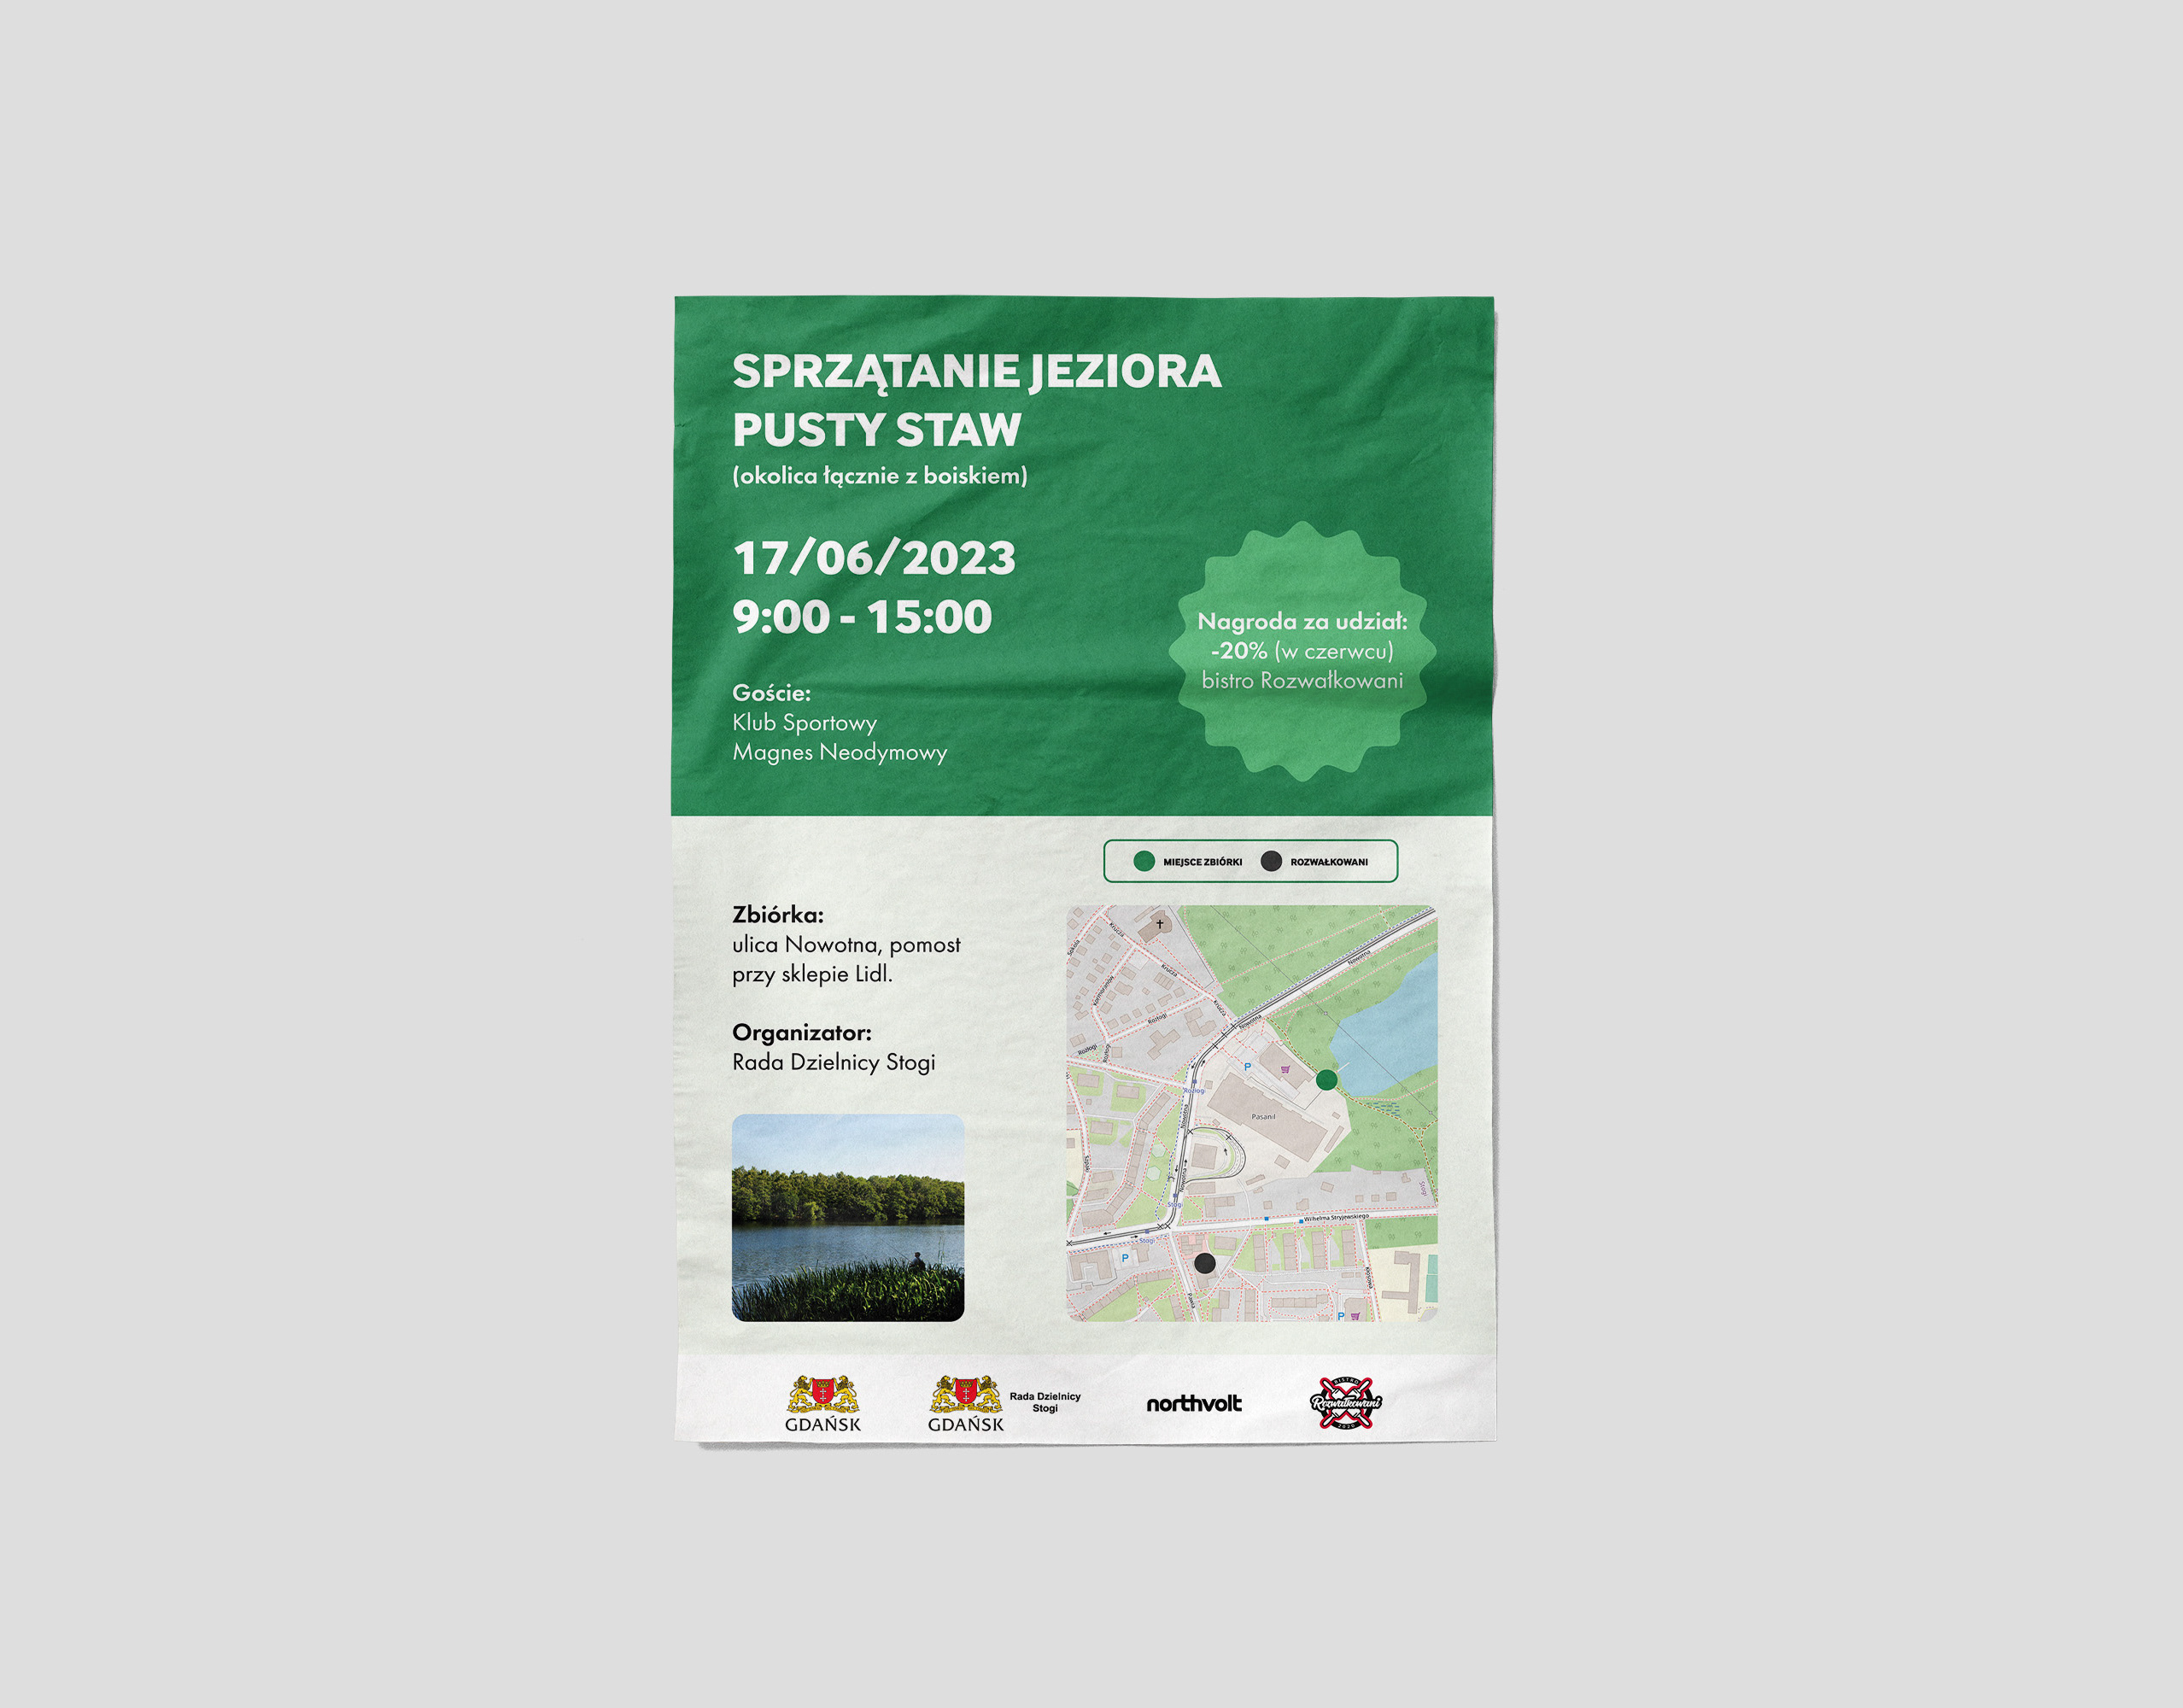
Task: Click the black Rozwałkowani marker on map
Action: click(x=1205, y=1263)
